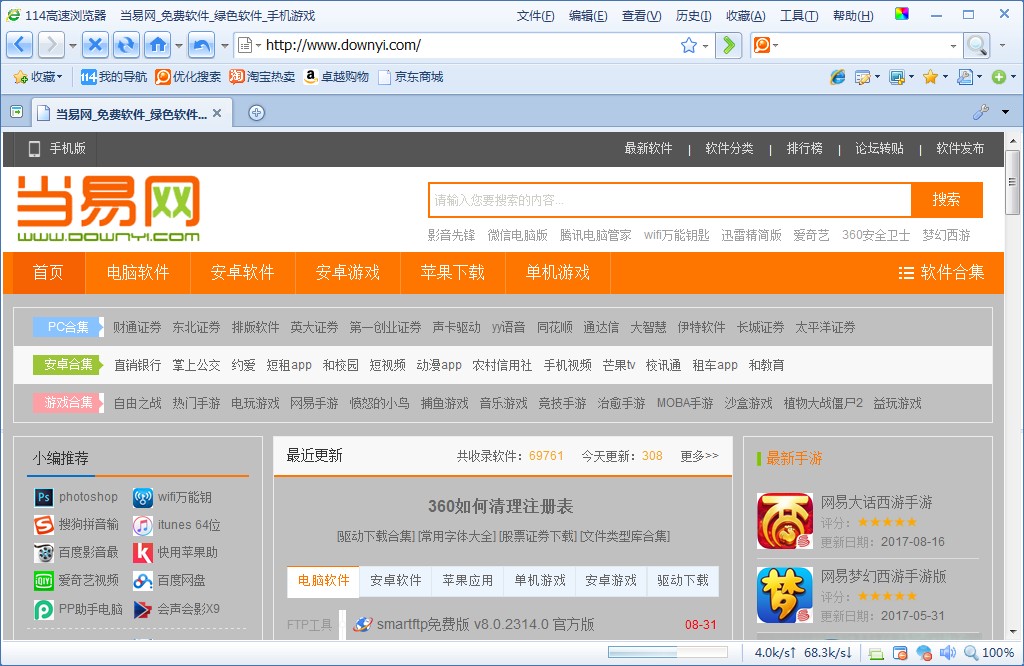Open the 360如何清理注册表 headline link
This screenshot has height=666, width=1024.
coord(500,507)
